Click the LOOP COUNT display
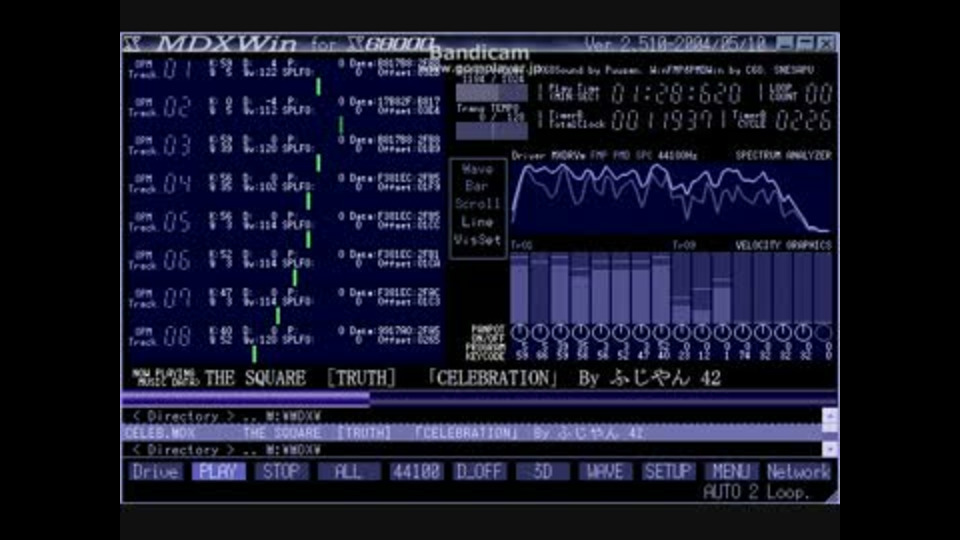The width and height of the screenshot is (960, 540). point(819,94)
